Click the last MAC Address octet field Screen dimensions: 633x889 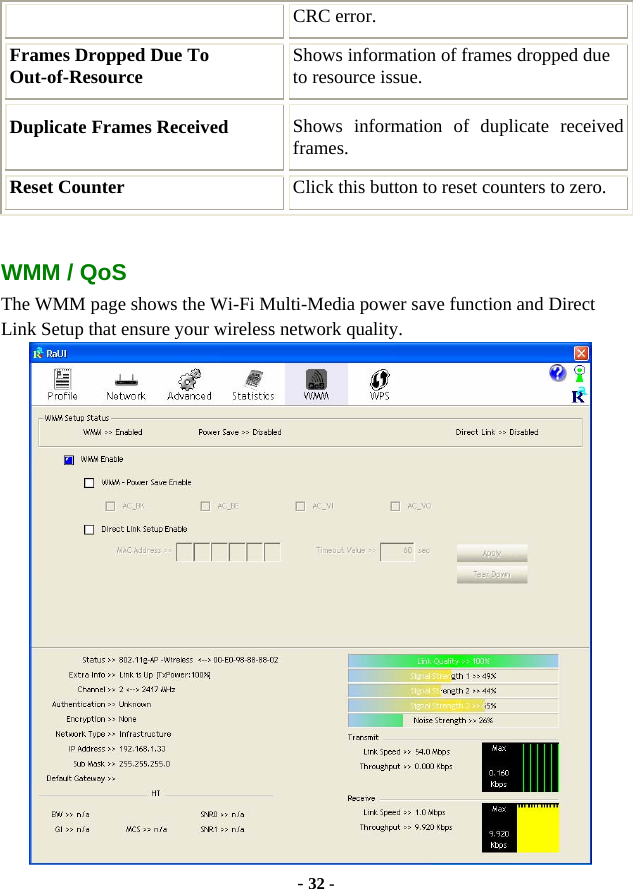tap(272, 552)
